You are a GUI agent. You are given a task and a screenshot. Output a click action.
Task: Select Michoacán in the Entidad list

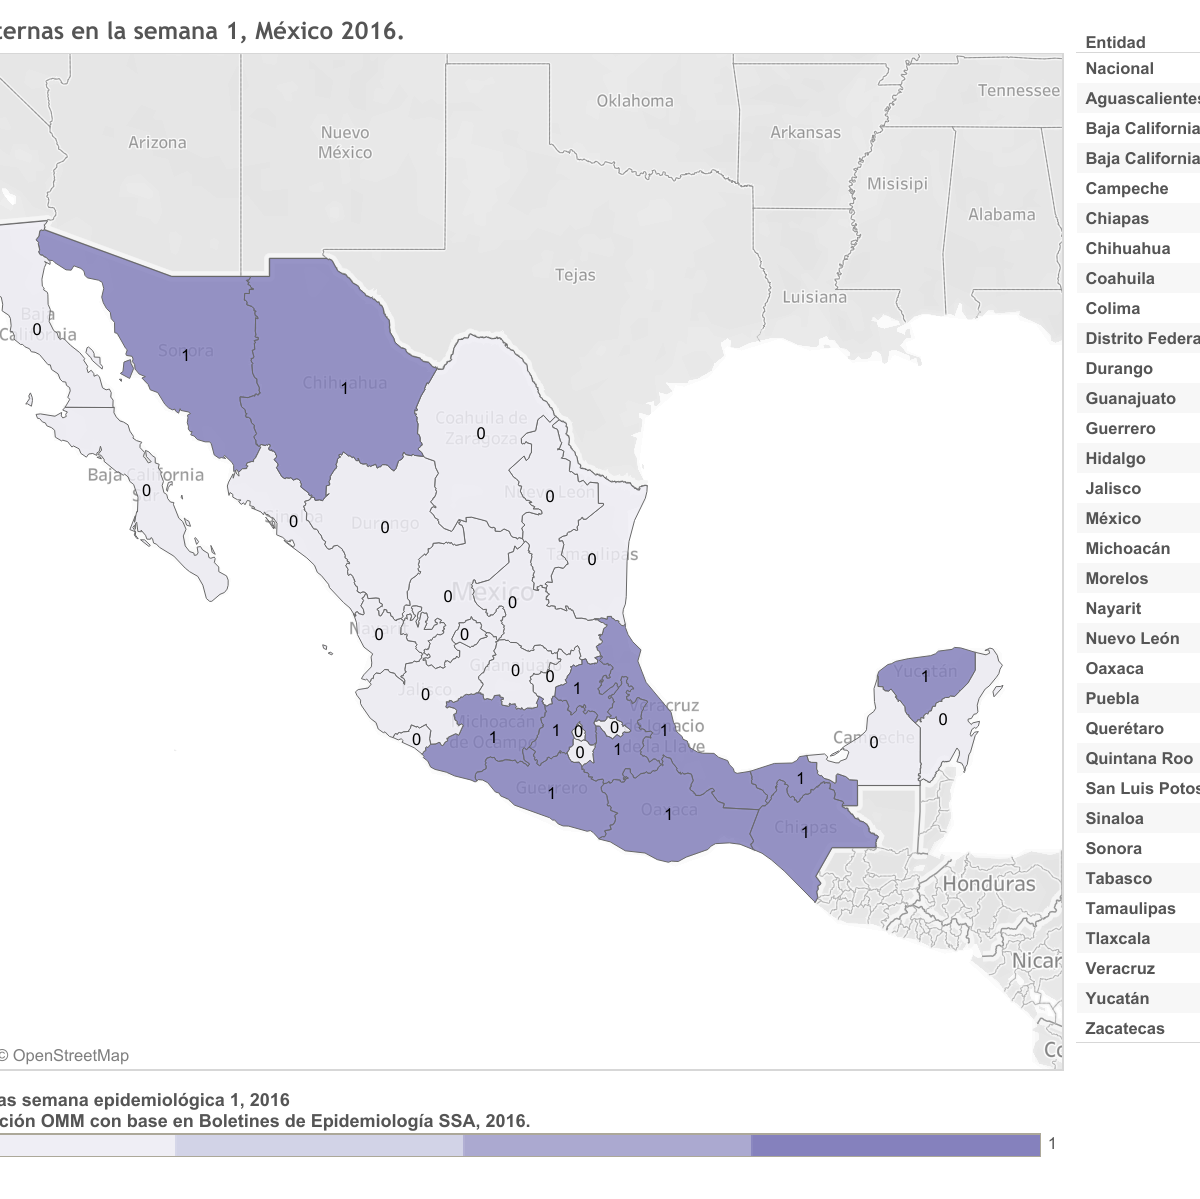(1127, 549)
